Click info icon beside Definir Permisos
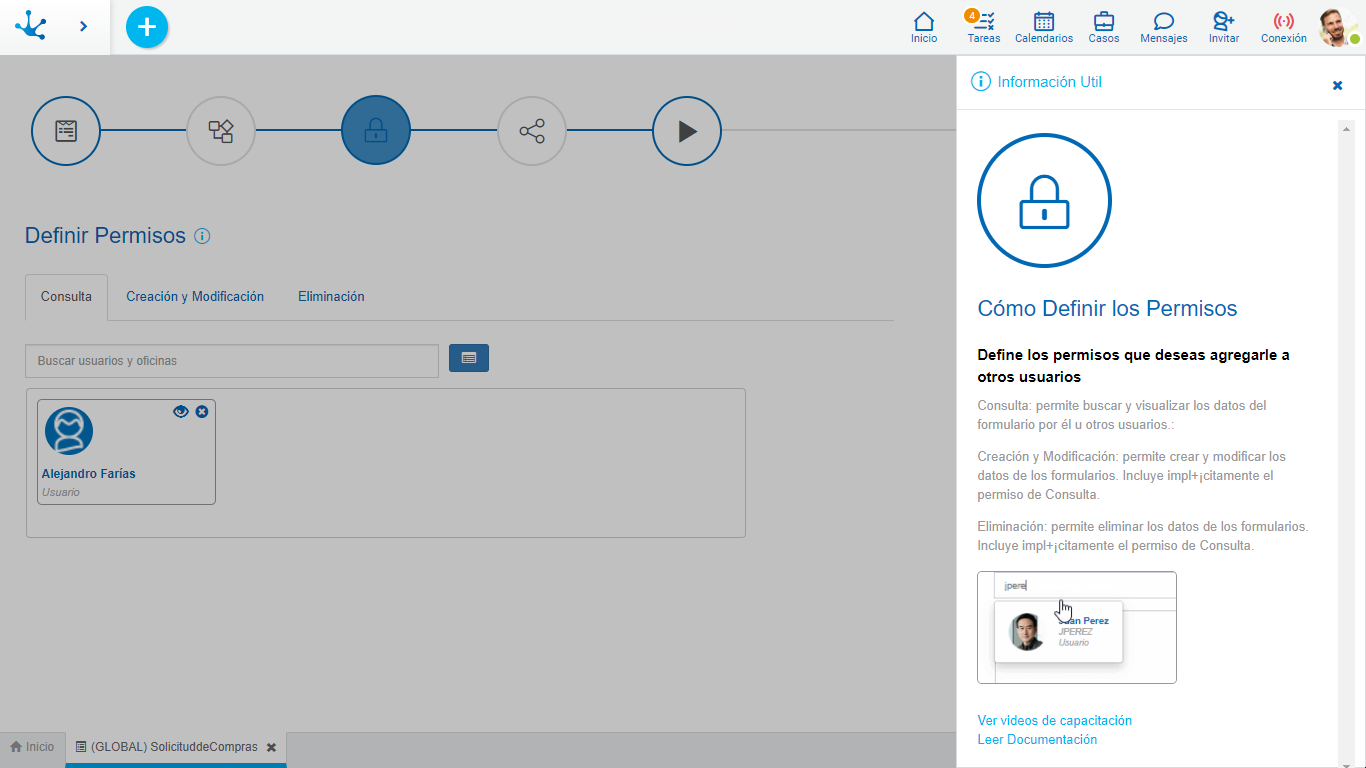1366x768 pixels. (x=202, y=236)
